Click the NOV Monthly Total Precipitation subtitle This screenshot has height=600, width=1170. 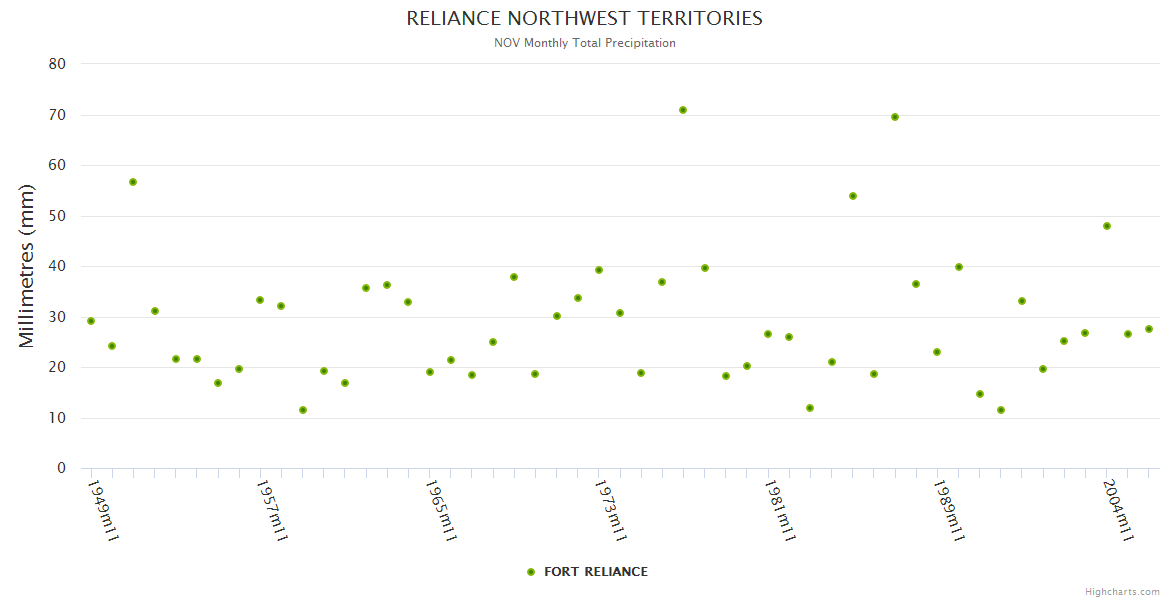(584, 43)
